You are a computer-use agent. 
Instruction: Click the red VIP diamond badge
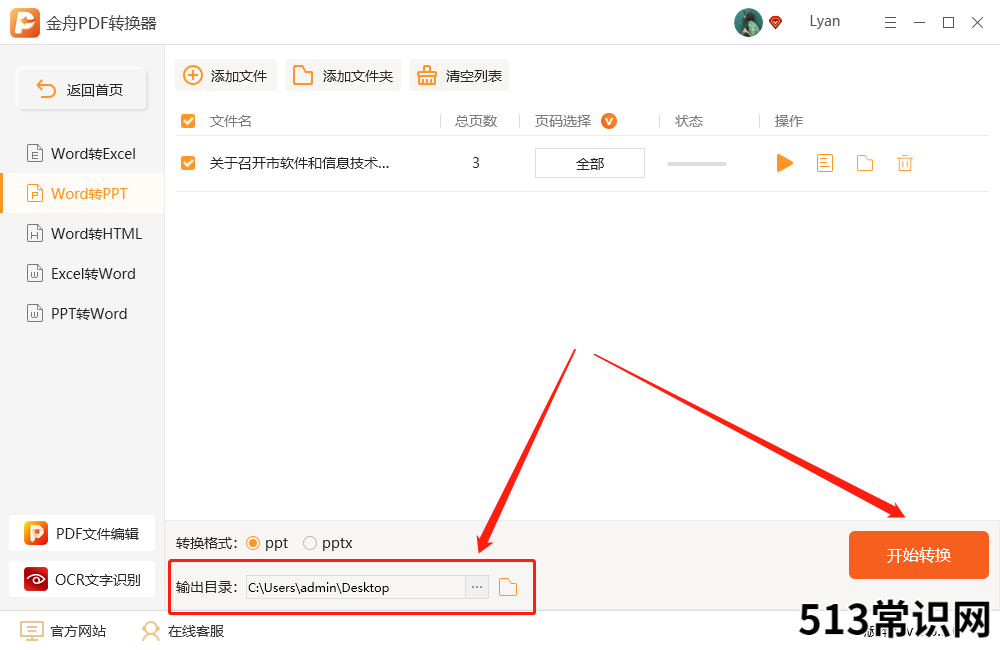776,23
